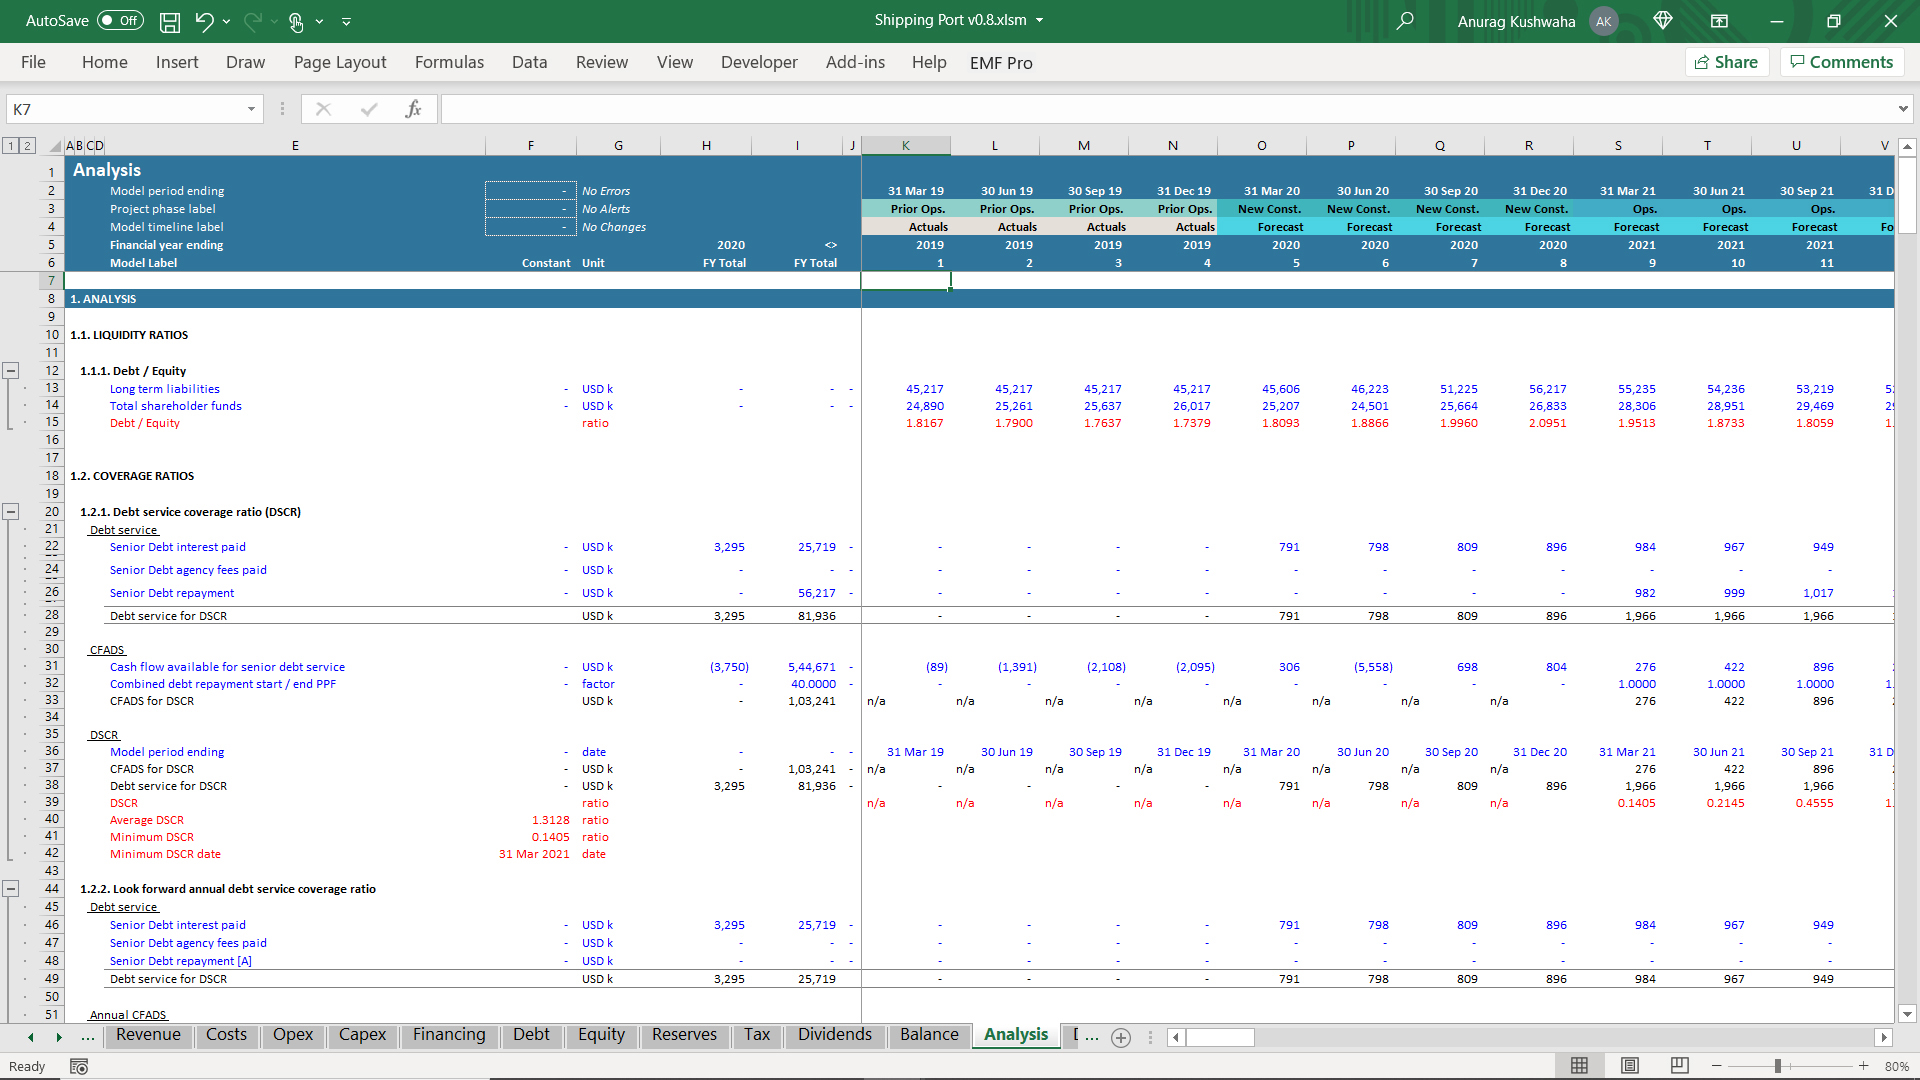Switch to the Financing sheet tab
The image size is (1920, 1080).
tap(449, 1035)
